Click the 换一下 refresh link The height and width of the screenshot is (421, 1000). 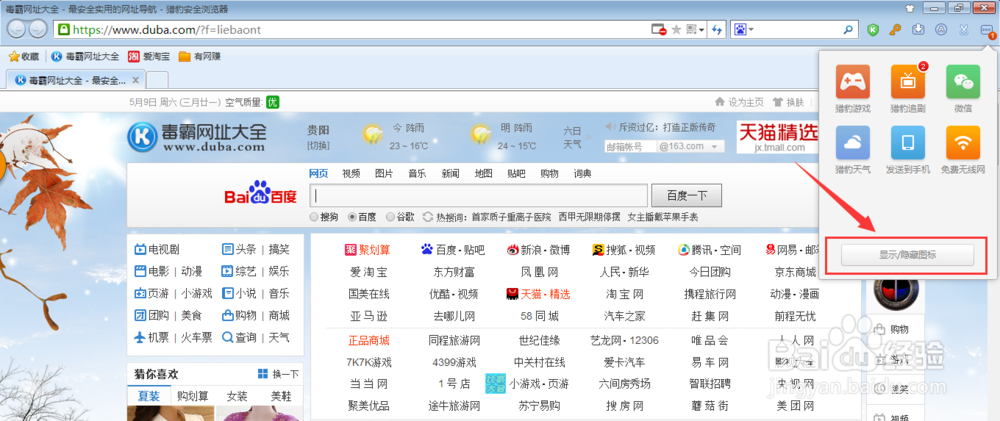(279, 374)
